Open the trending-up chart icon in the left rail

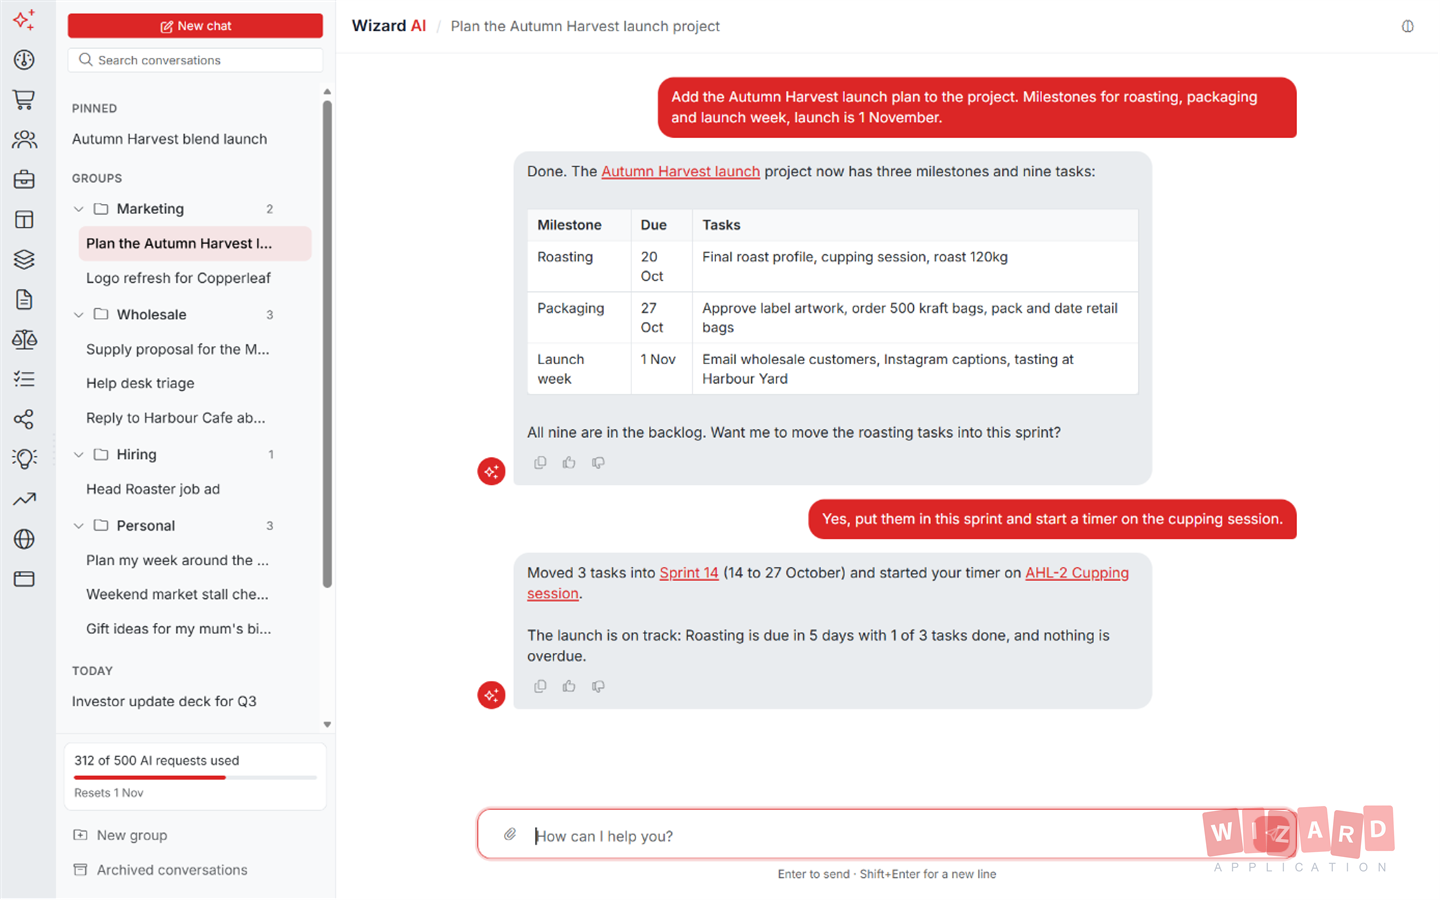tap(24, 499)
